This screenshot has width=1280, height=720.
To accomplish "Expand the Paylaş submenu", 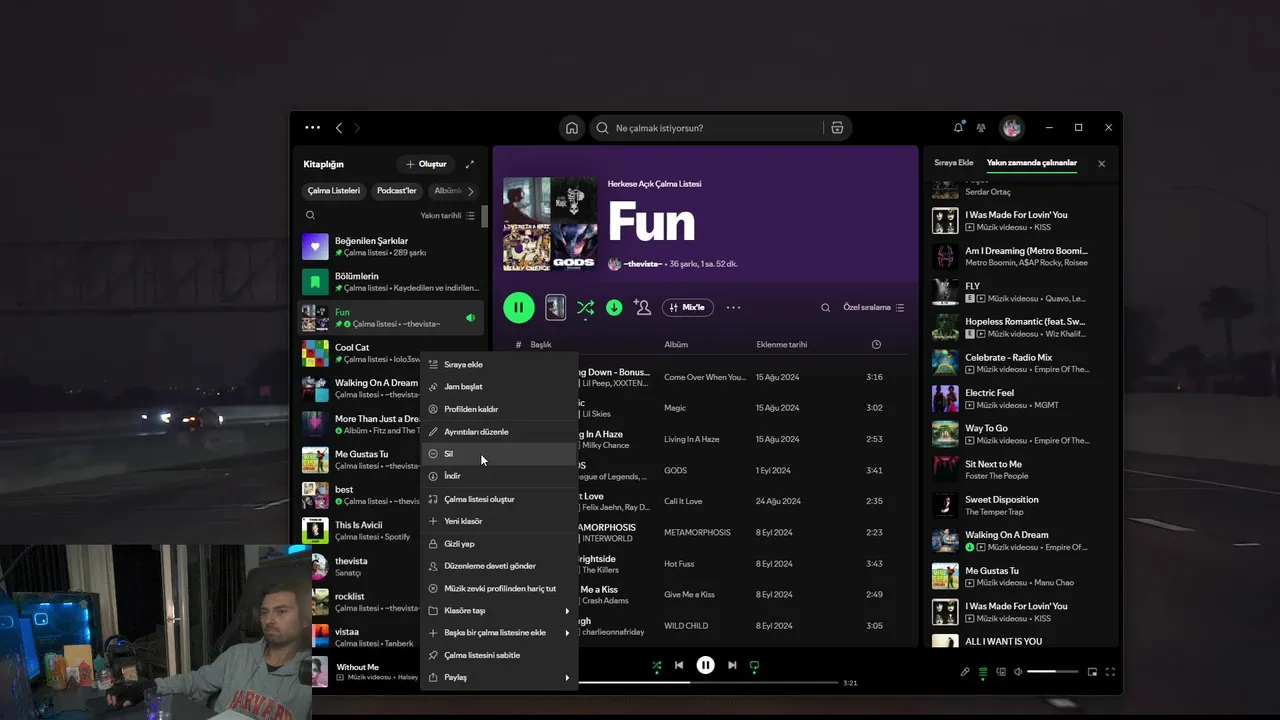I will coord(499,677).
